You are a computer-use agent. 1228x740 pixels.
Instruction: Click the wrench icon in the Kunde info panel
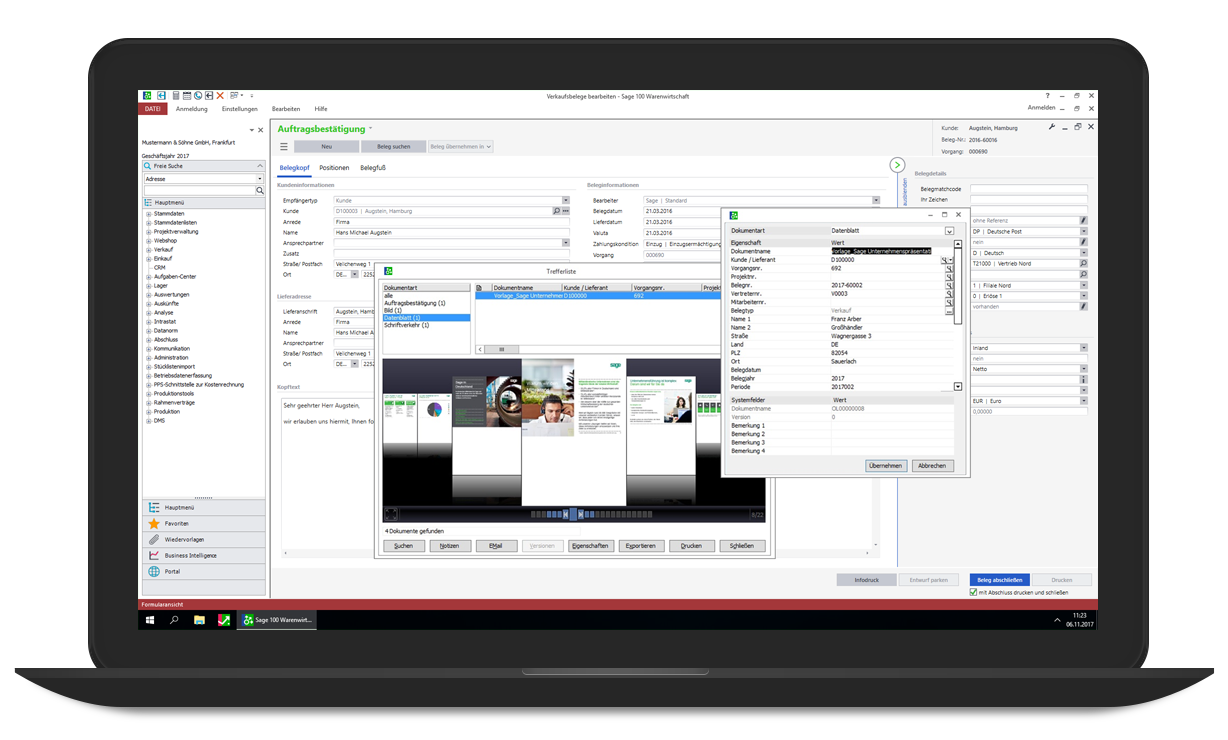click(1052, 128)
